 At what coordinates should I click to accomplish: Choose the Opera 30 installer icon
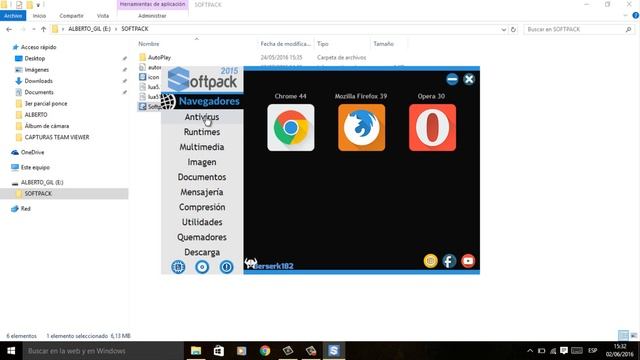pos(432,127)
